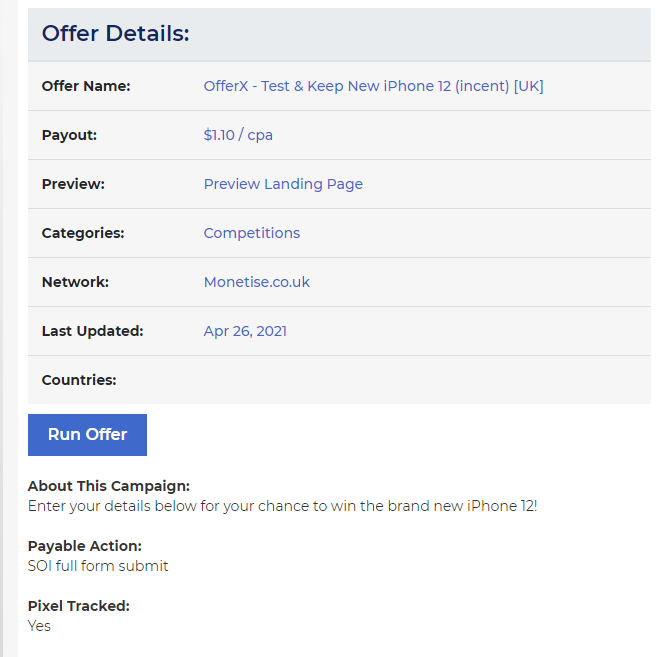Click the Offer Name label

(86, 86)
